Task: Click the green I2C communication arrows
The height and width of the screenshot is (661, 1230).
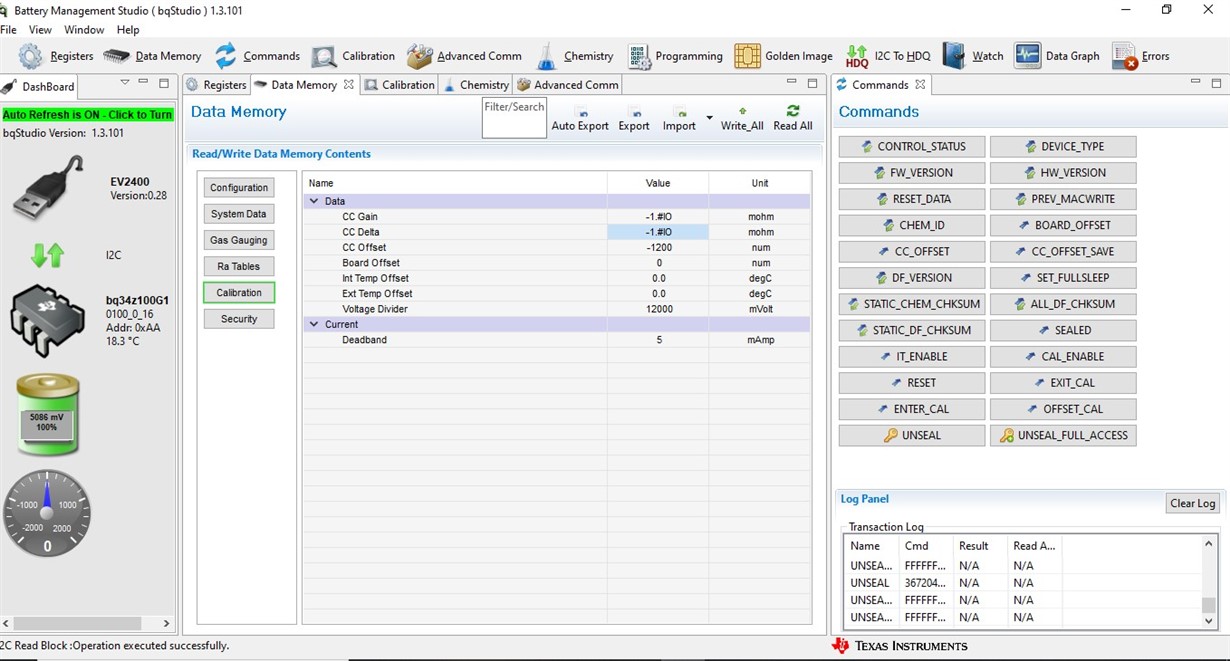Action: [x=47, y=255]
